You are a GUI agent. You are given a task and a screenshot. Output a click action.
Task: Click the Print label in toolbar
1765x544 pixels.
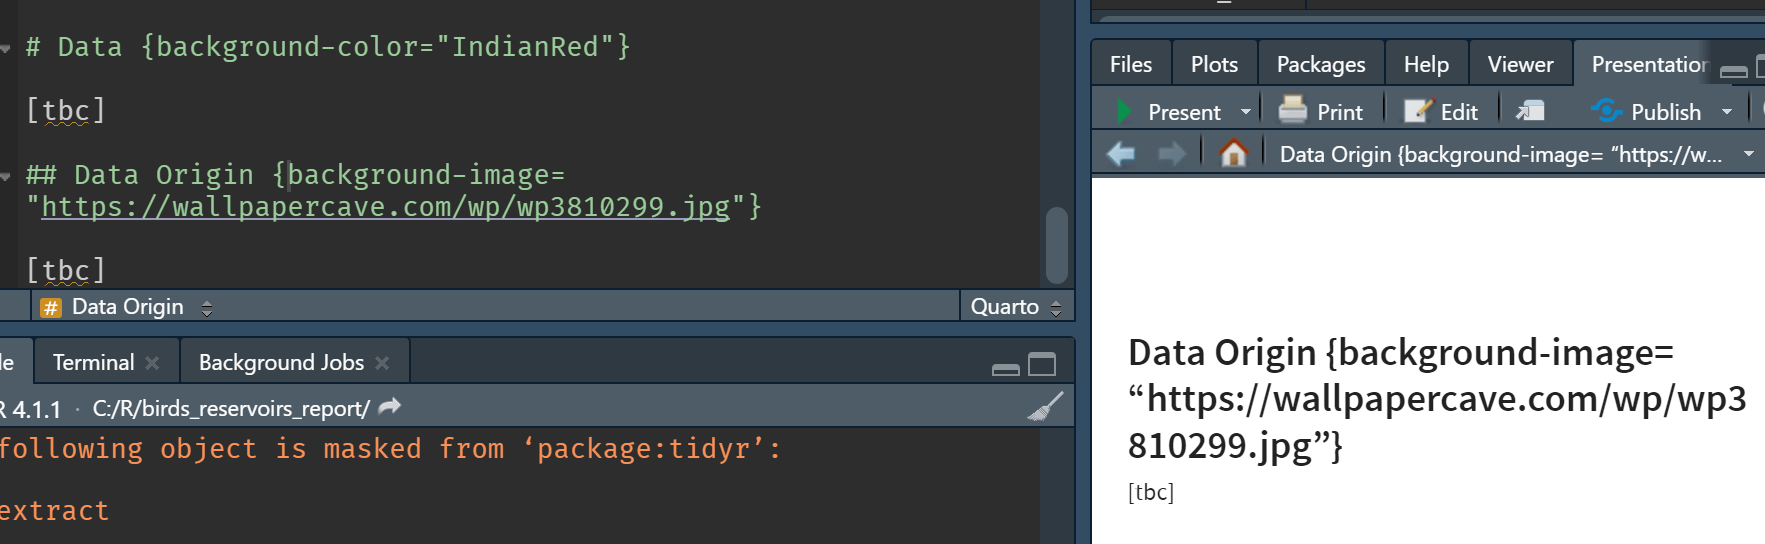tap(1340, 112)
